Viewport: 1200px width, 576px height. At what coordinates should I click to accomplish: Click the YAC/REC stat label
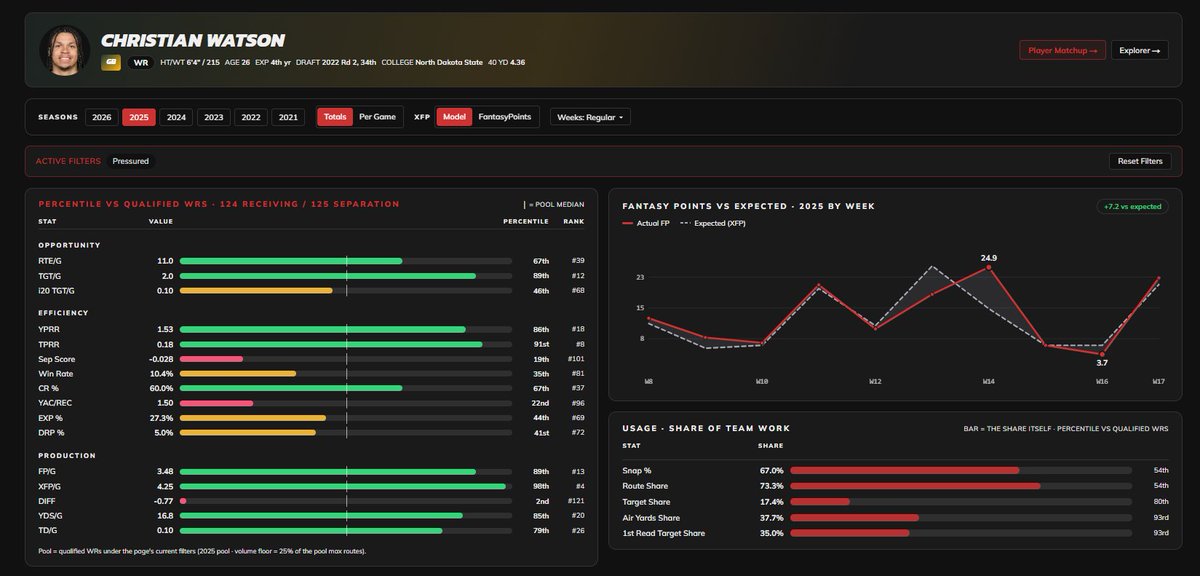[55, 404]
